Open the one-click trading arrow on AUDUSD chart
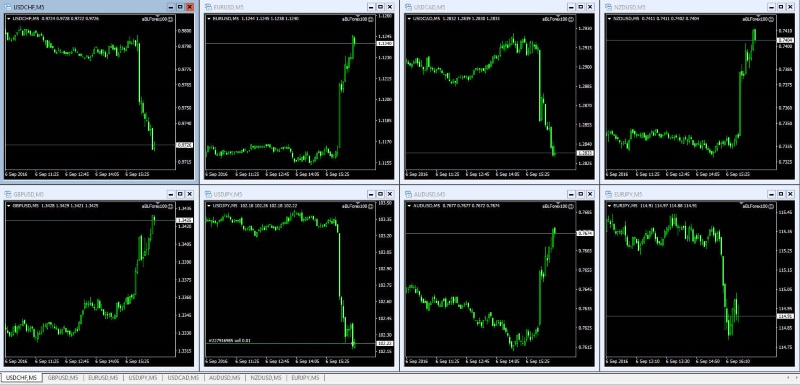The height and width of the screenshot is (385, 800). 409,206
